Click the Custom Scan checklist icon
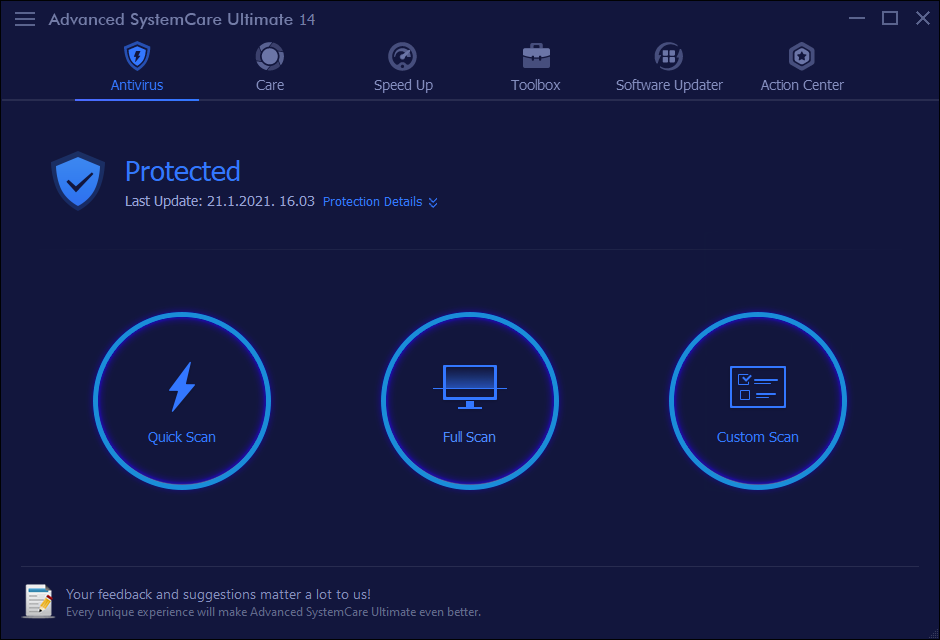The image size is (940, 640). point(758,387)
